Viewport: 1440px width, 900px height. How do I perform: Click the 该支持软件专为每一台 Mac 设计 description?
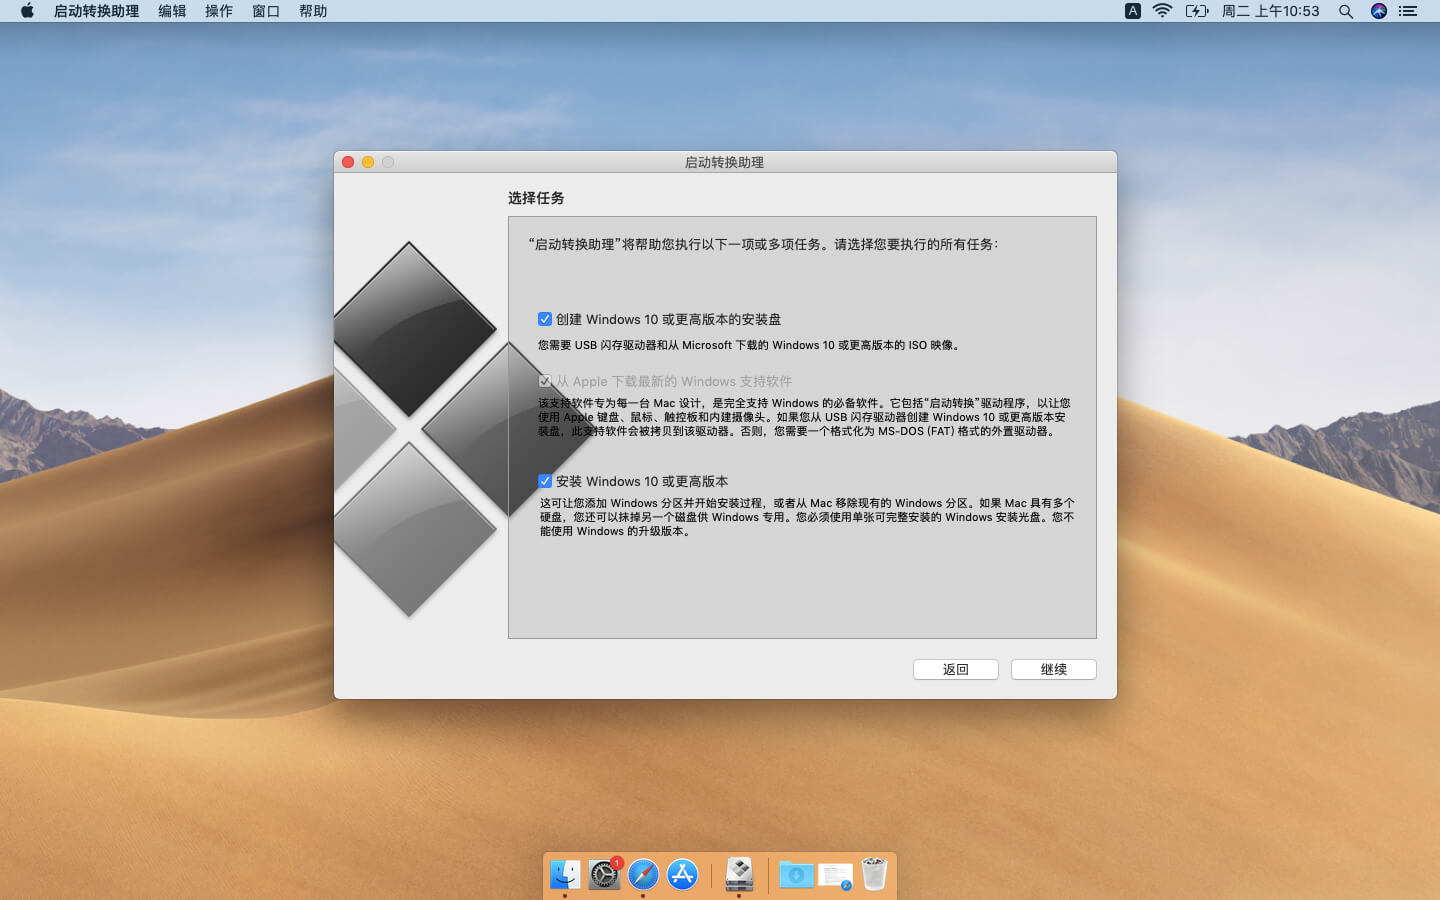click(804, 417)
